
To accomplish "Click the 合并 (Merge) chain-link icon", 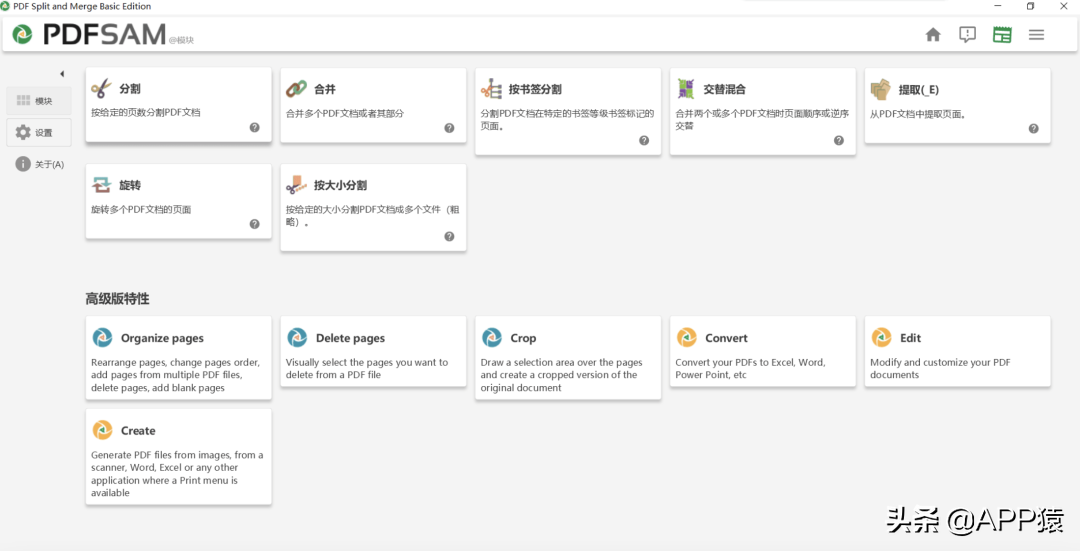I will (296, 88).
